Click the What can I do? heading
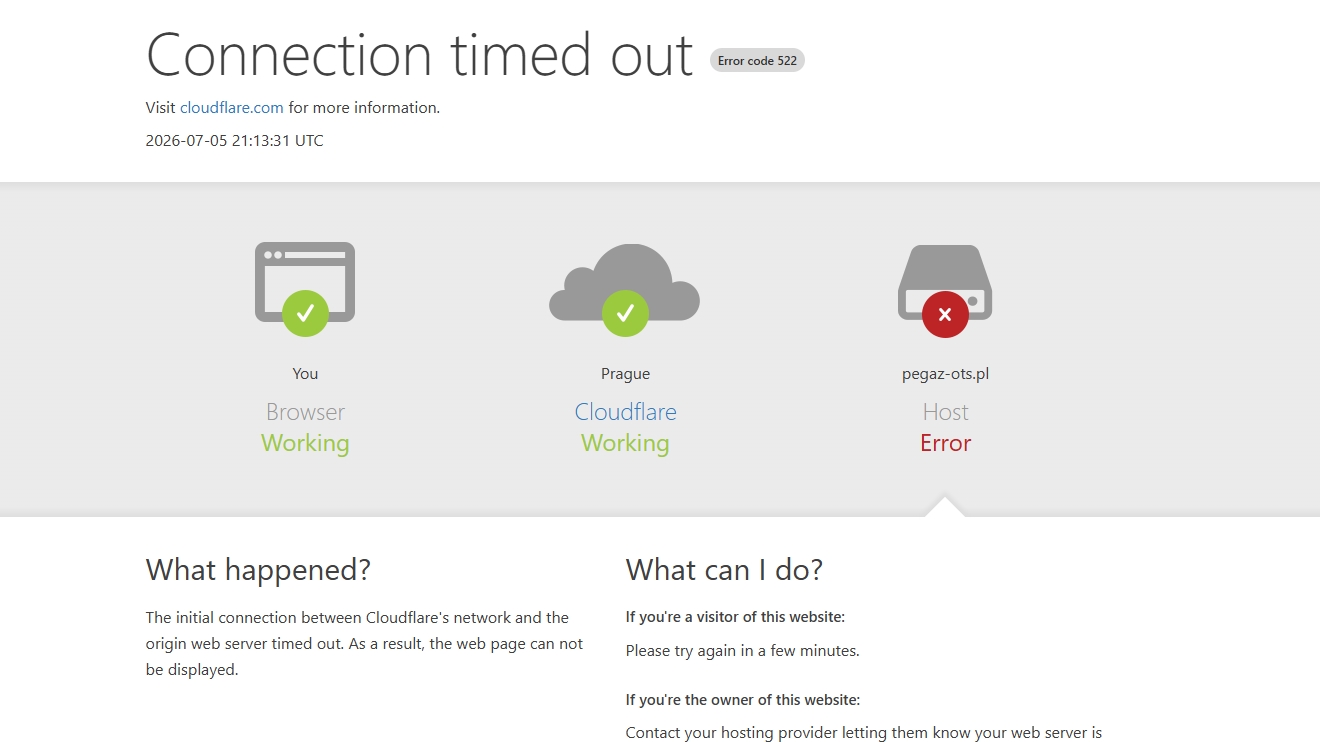The height and width of the screenshot is (742, 1320). [x=724, y=570]
